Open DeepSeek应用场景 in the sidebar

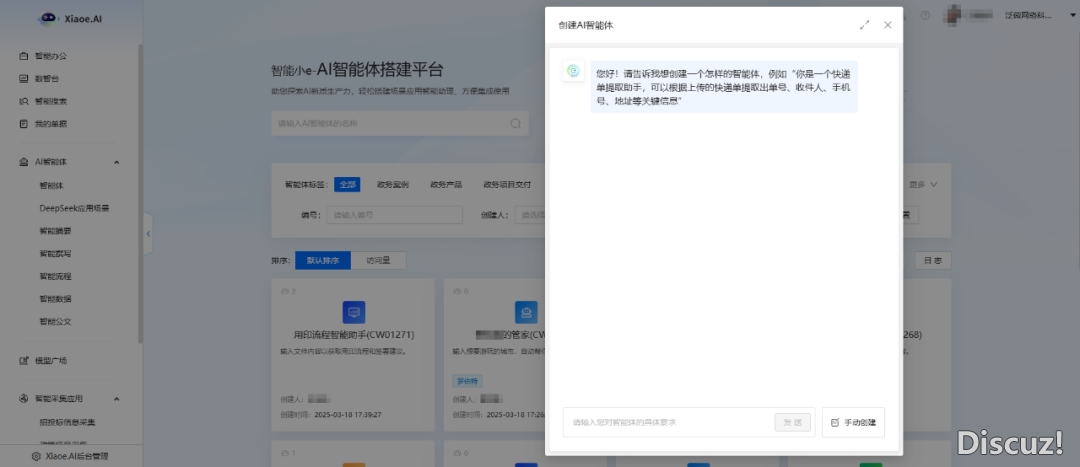click(x=74, y=208)
